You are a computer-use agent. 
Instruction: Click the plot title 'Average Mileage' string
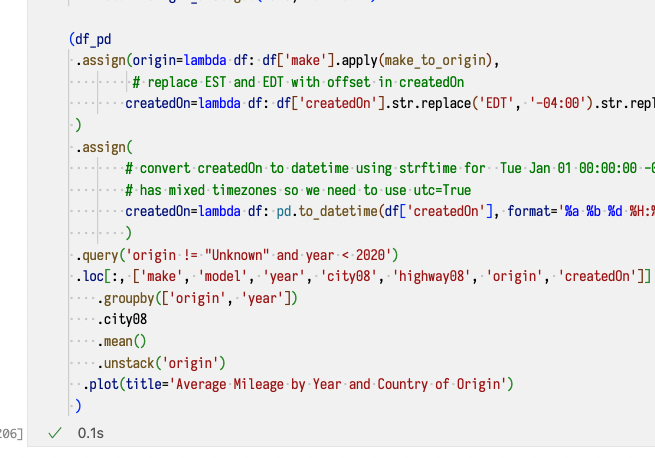coord(342,384)
